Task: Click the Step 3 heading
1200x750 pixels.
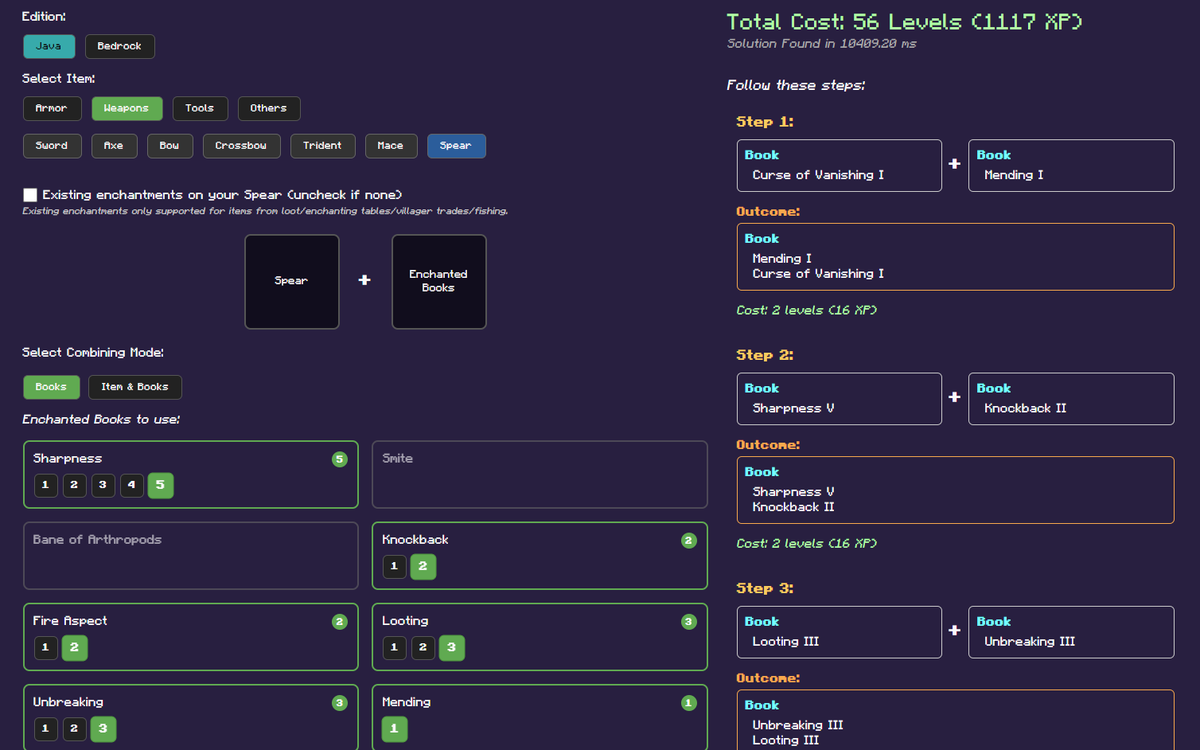Action: 765,588
